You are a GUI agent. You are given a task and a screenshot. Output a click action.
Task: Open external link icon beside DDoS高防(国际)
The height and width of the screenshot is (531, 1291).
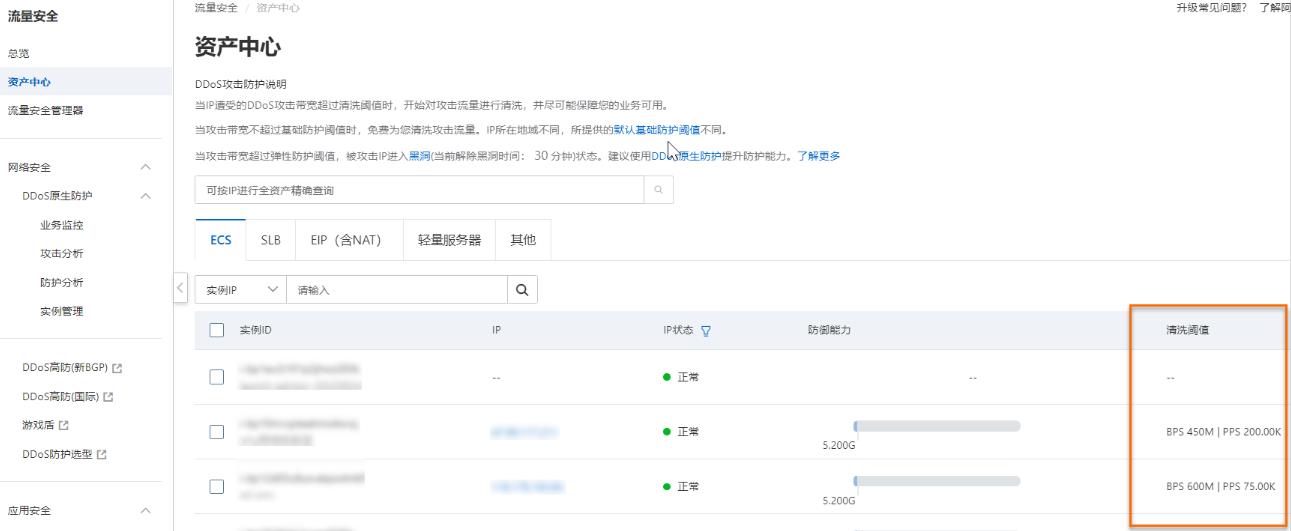click(107, 397)
